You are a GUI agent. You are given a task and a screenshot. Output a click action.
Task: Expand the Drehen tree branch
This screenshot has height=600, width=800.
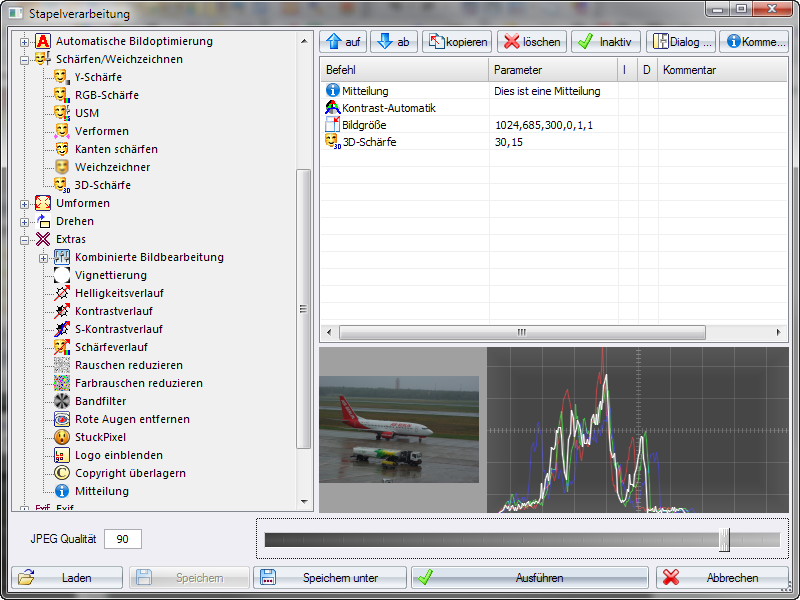point(23,221)
